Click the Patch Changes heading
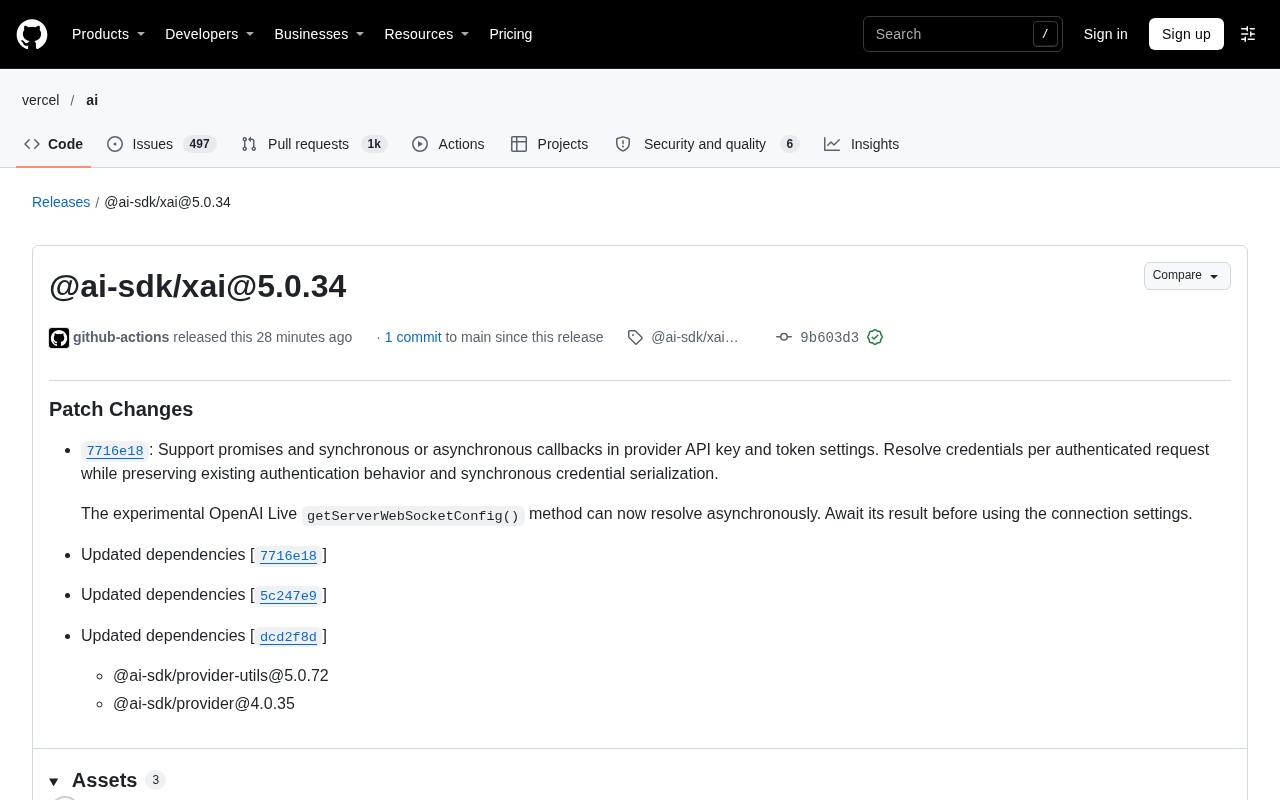The width and height of the screenshot is (1280, 800). click(121, 409)
